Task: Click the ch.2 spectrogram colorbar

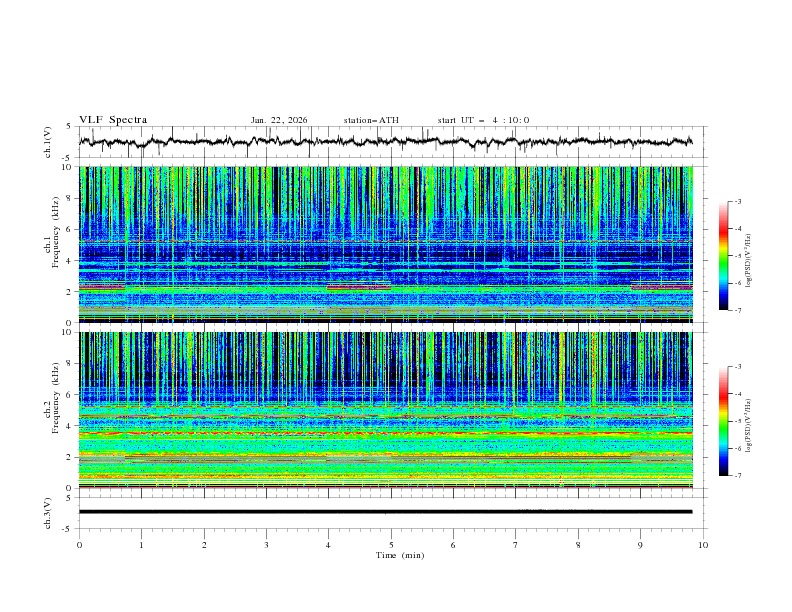Action: 723,421
